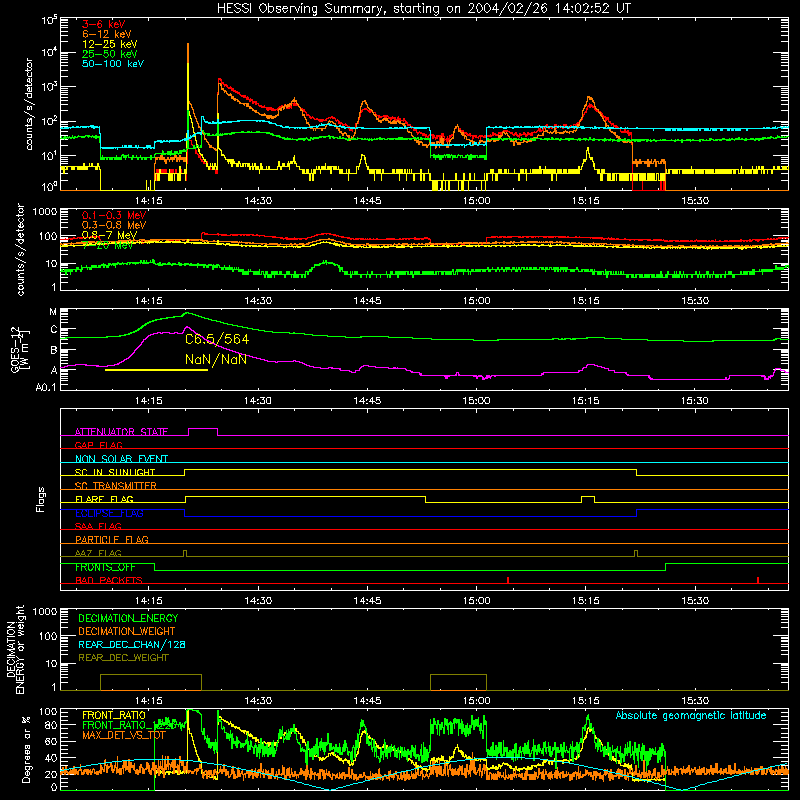
Task: Click the yellow flare duration bar in GOES panel
Action: (156, 369)
